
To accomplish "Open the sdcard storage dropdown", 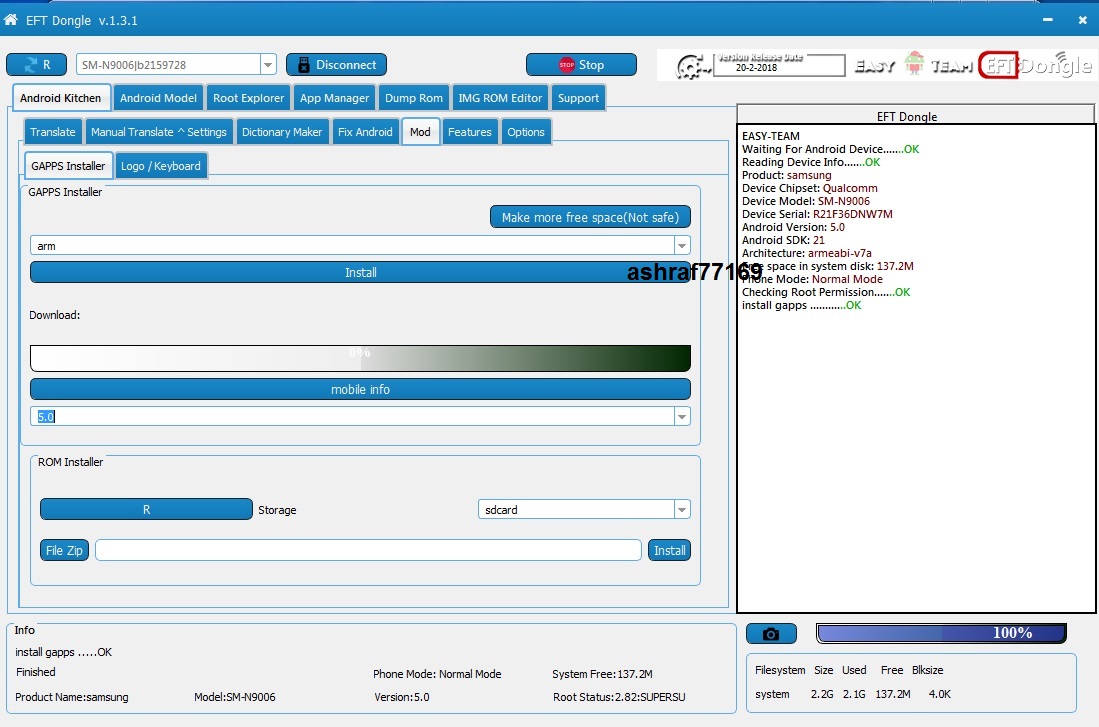I will click(681, 510).
